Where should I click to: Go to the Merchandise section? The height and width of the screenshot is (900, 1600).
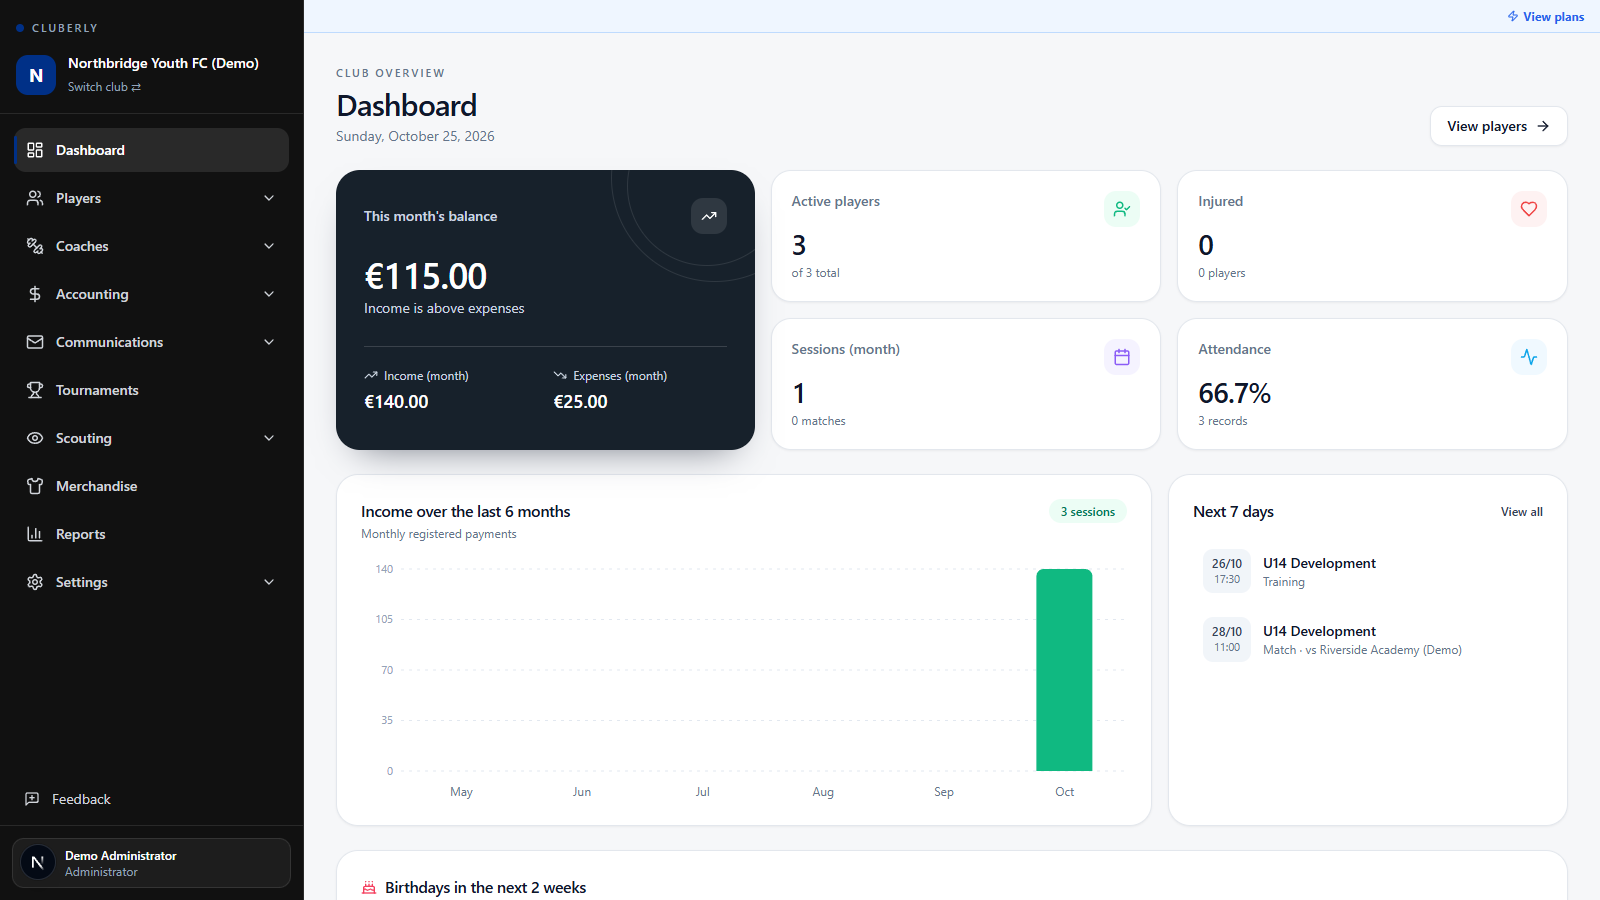[x=152, y=486]
